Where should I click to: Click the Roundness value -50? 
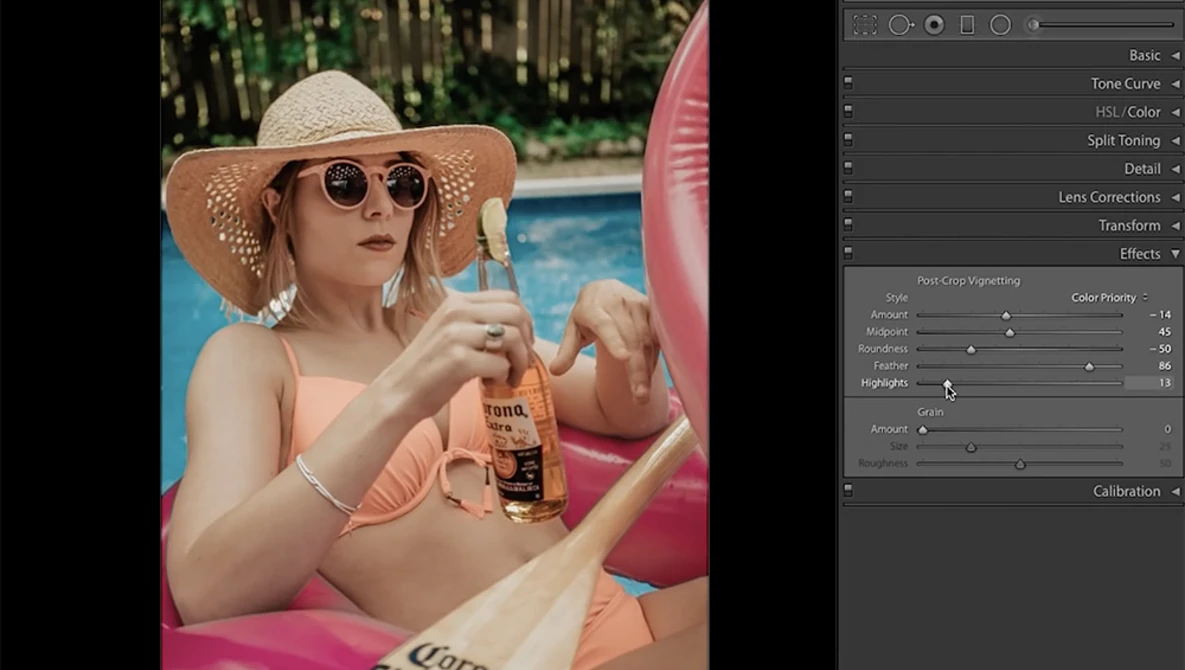[1160, 349]
